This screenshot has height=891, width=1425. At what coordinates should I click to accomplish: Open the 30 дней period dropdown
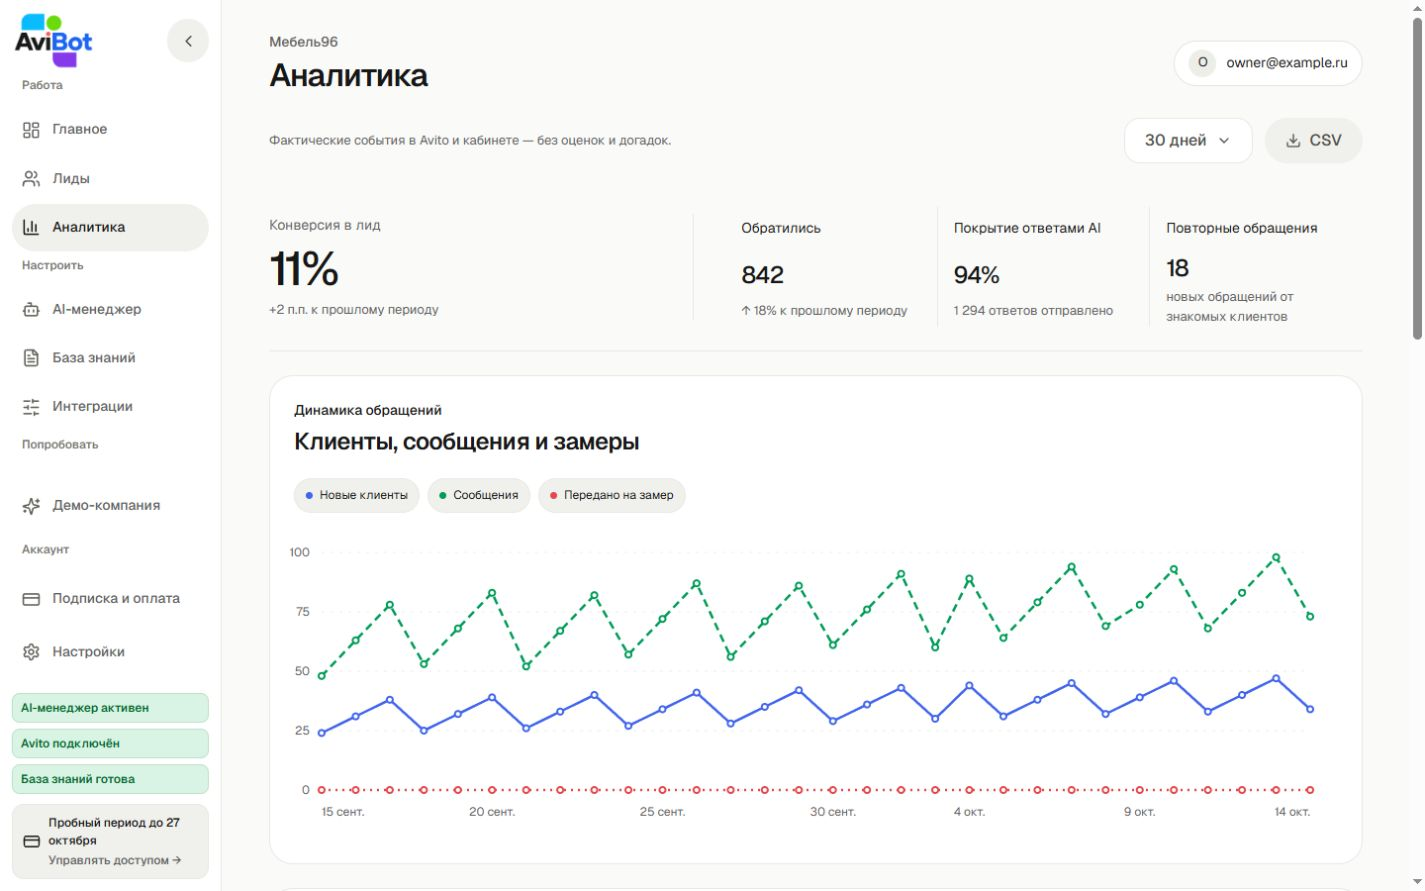click(x=1188, y=140)
